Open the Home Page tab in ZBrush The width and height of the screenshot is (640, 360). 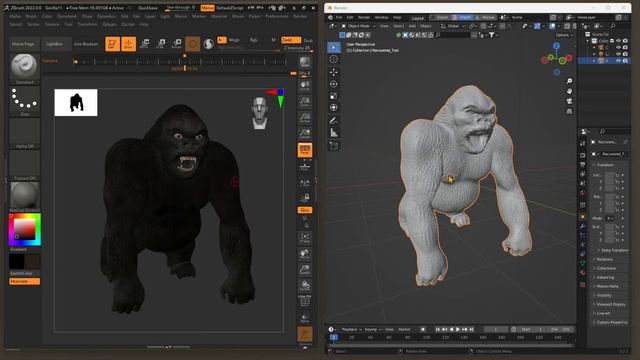23,44
